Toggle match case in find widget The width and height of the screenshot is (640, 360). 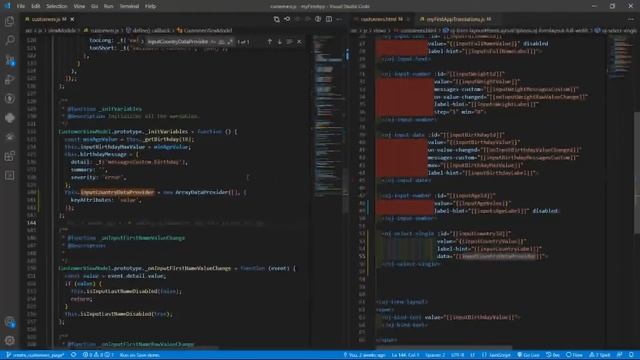[x=214, y=42]
